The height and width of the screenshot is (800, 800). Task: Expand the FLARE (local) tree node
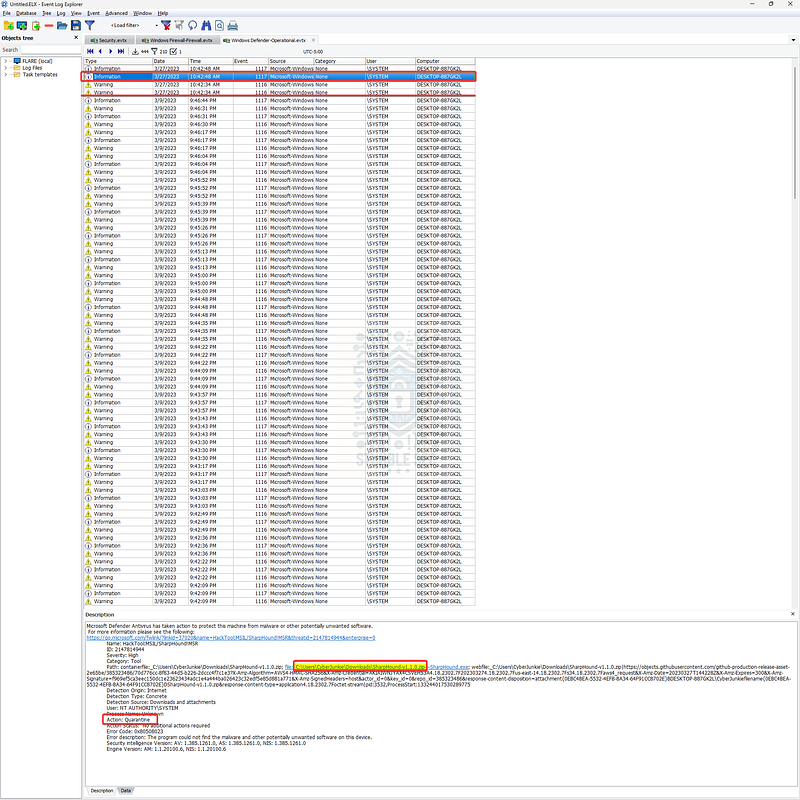pos(6,61)
